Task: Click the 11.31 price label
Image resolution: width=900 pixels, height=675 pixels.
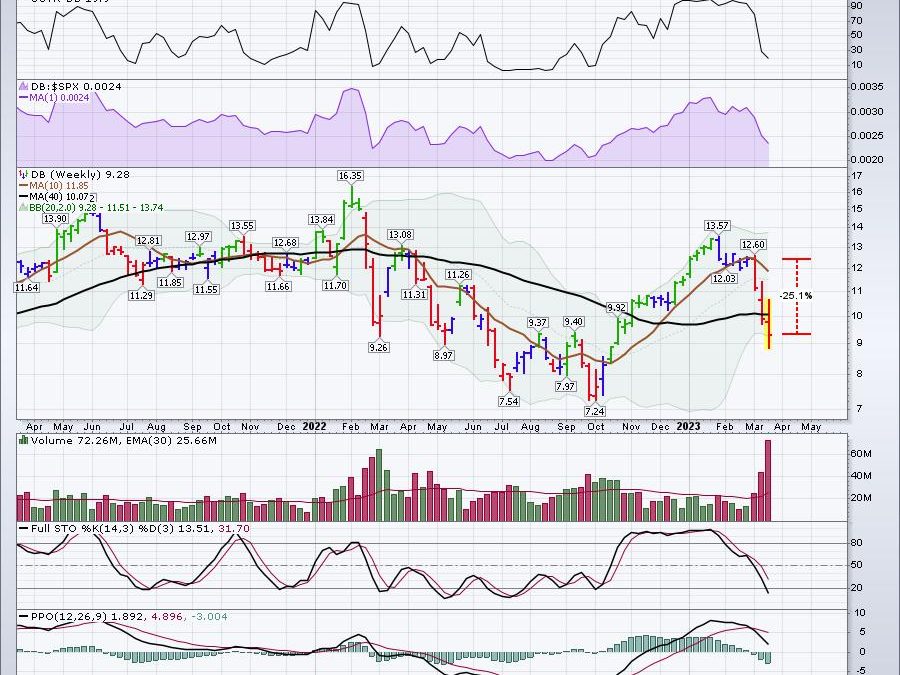Action: [x=414, y=294]
